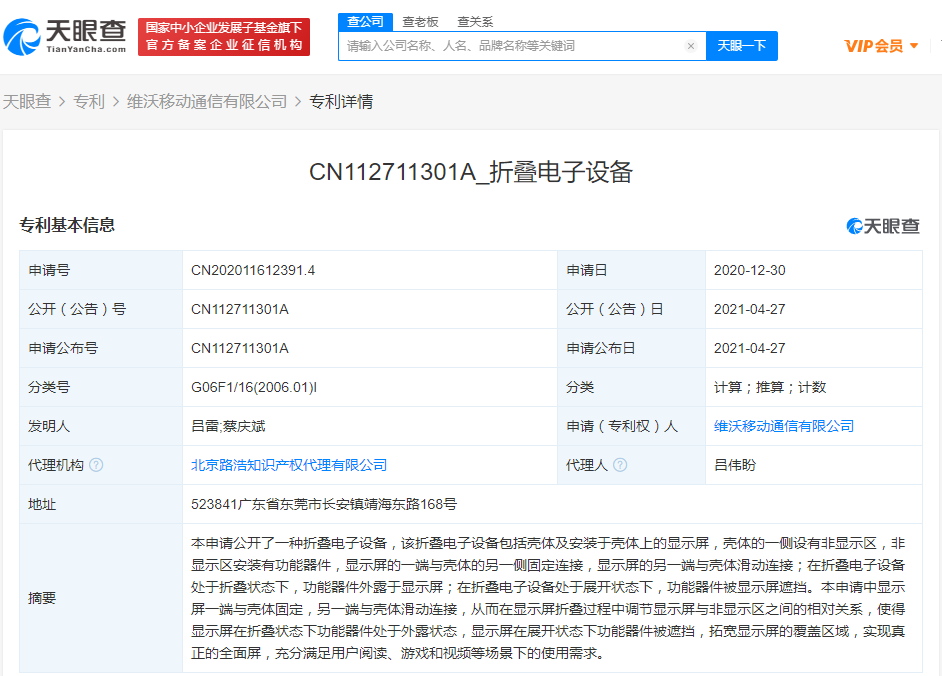Click the abstract paragraph text

click(548, 598)
